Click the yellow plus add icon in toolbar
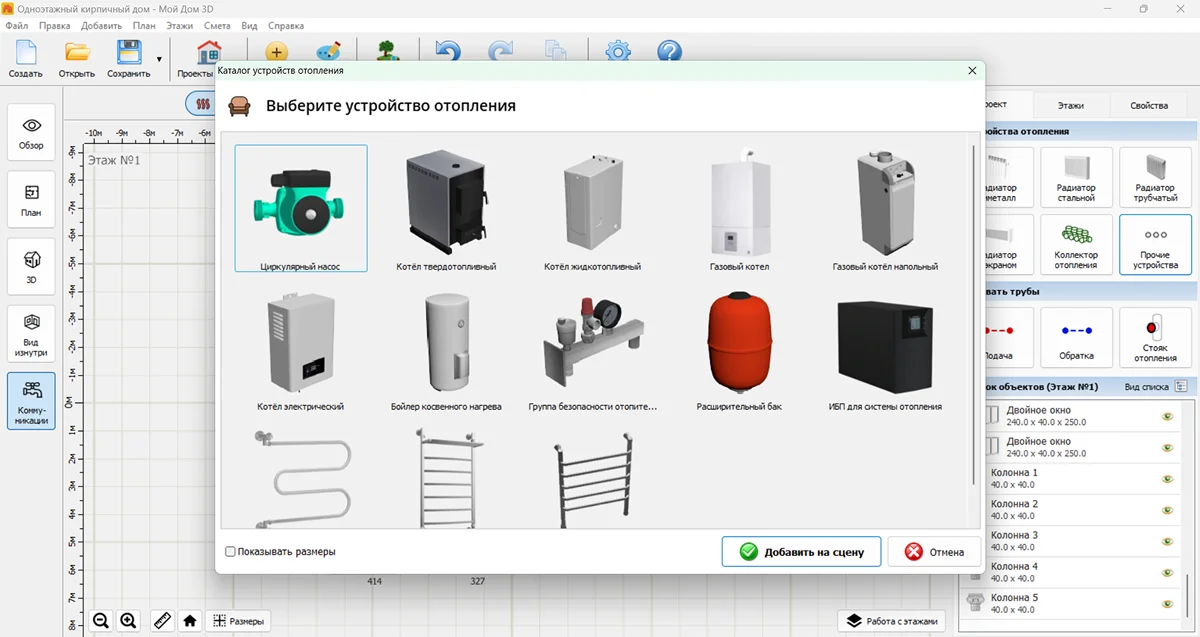This screenshot has width=1200, height=637. (277, 52)
